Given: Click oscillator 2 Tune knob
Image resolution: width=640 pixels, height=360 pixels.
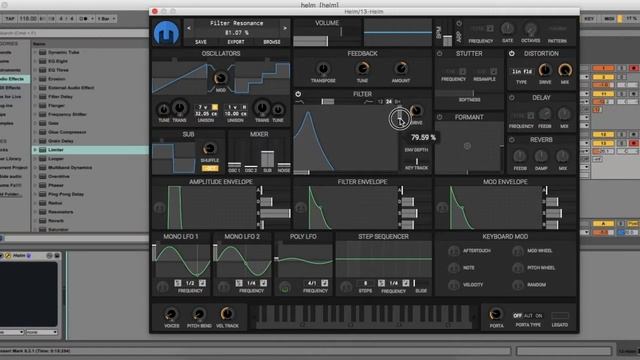Looking at the screenshot, I should (278, 109).
